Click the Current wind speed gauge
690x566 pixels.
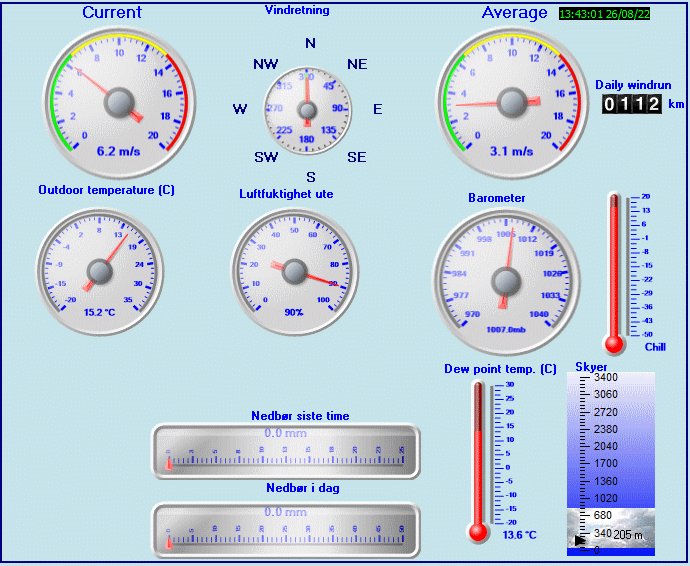[x=118, y=100]
